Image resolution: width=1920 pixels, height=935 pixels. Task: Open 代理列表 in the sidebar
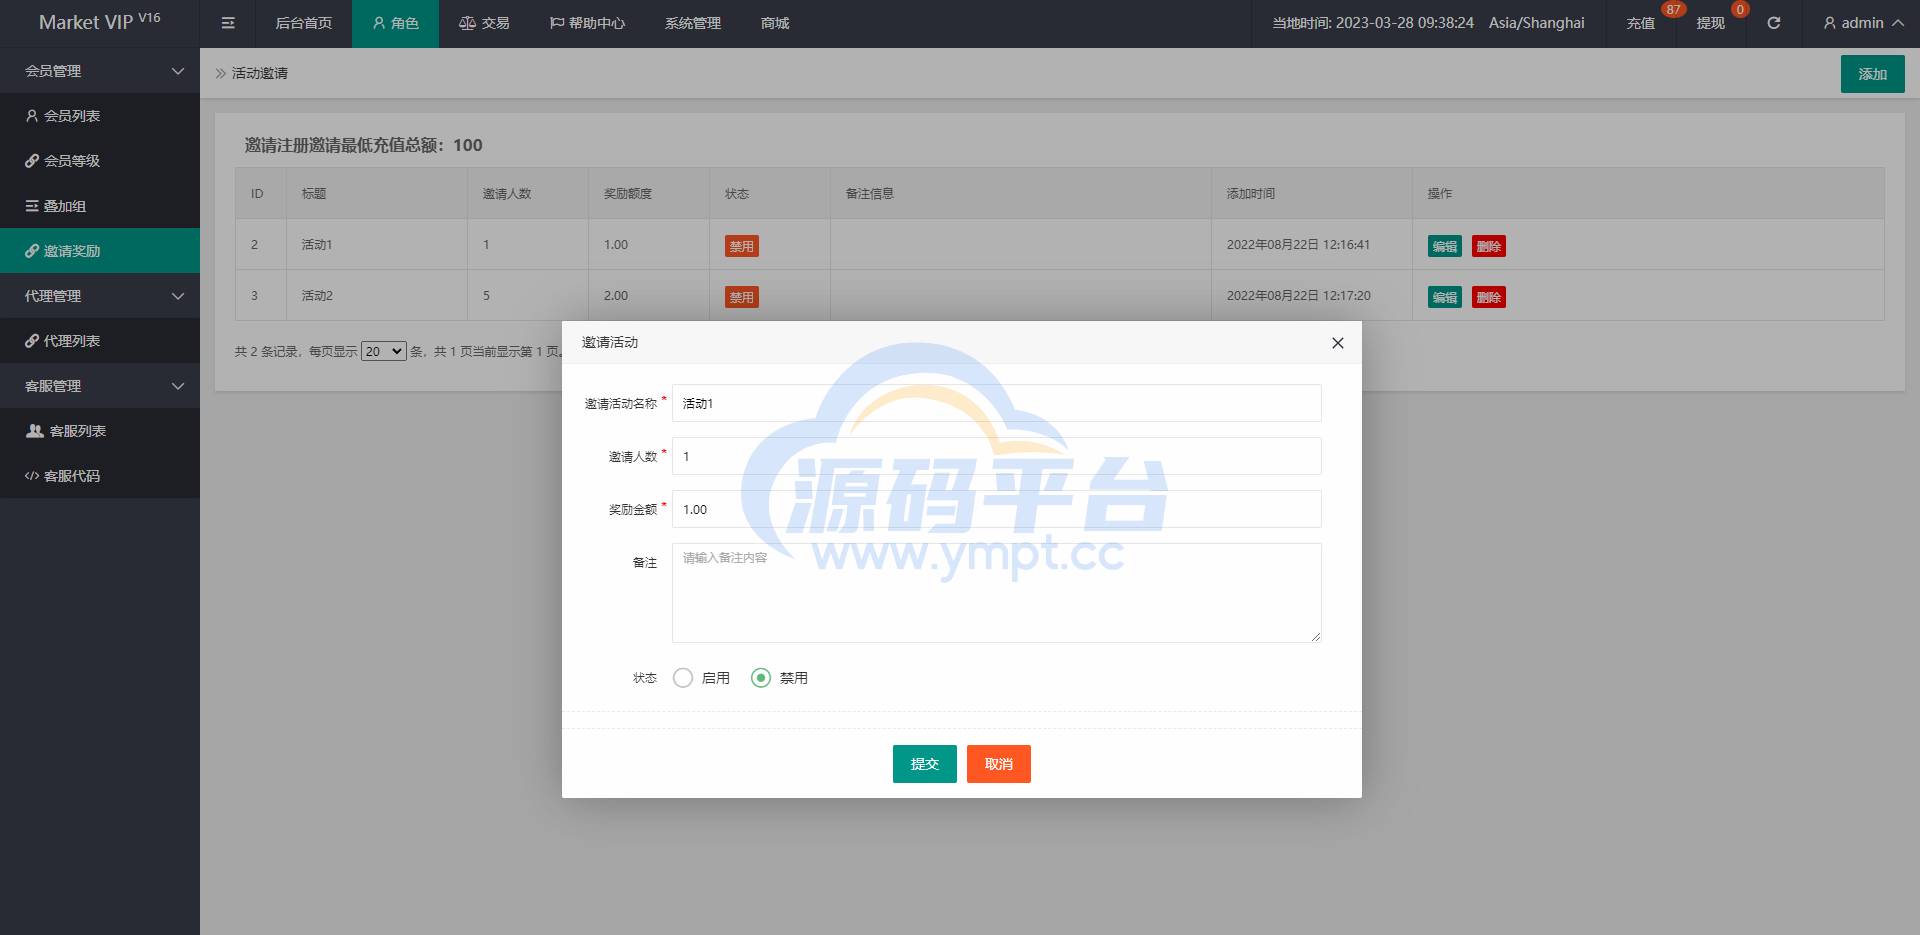tap(100, 341)
